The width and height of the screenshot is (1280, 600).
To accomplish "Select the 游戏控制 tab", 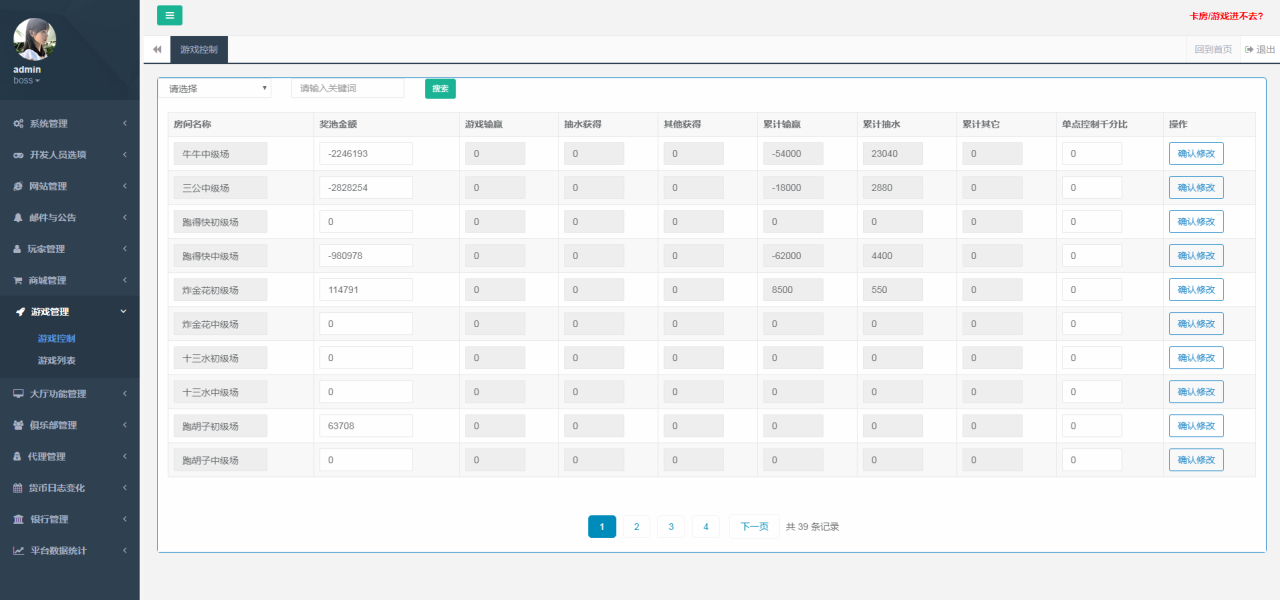I will point(198,49).
